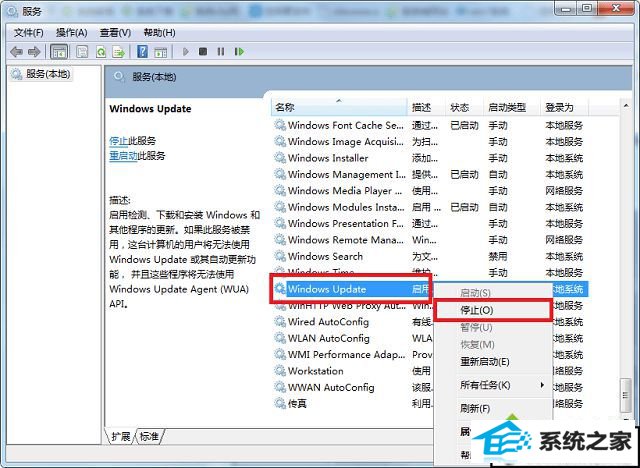640x468 pixels.
Task: Select the 传真 service row
Action: (x=353, y=404)
